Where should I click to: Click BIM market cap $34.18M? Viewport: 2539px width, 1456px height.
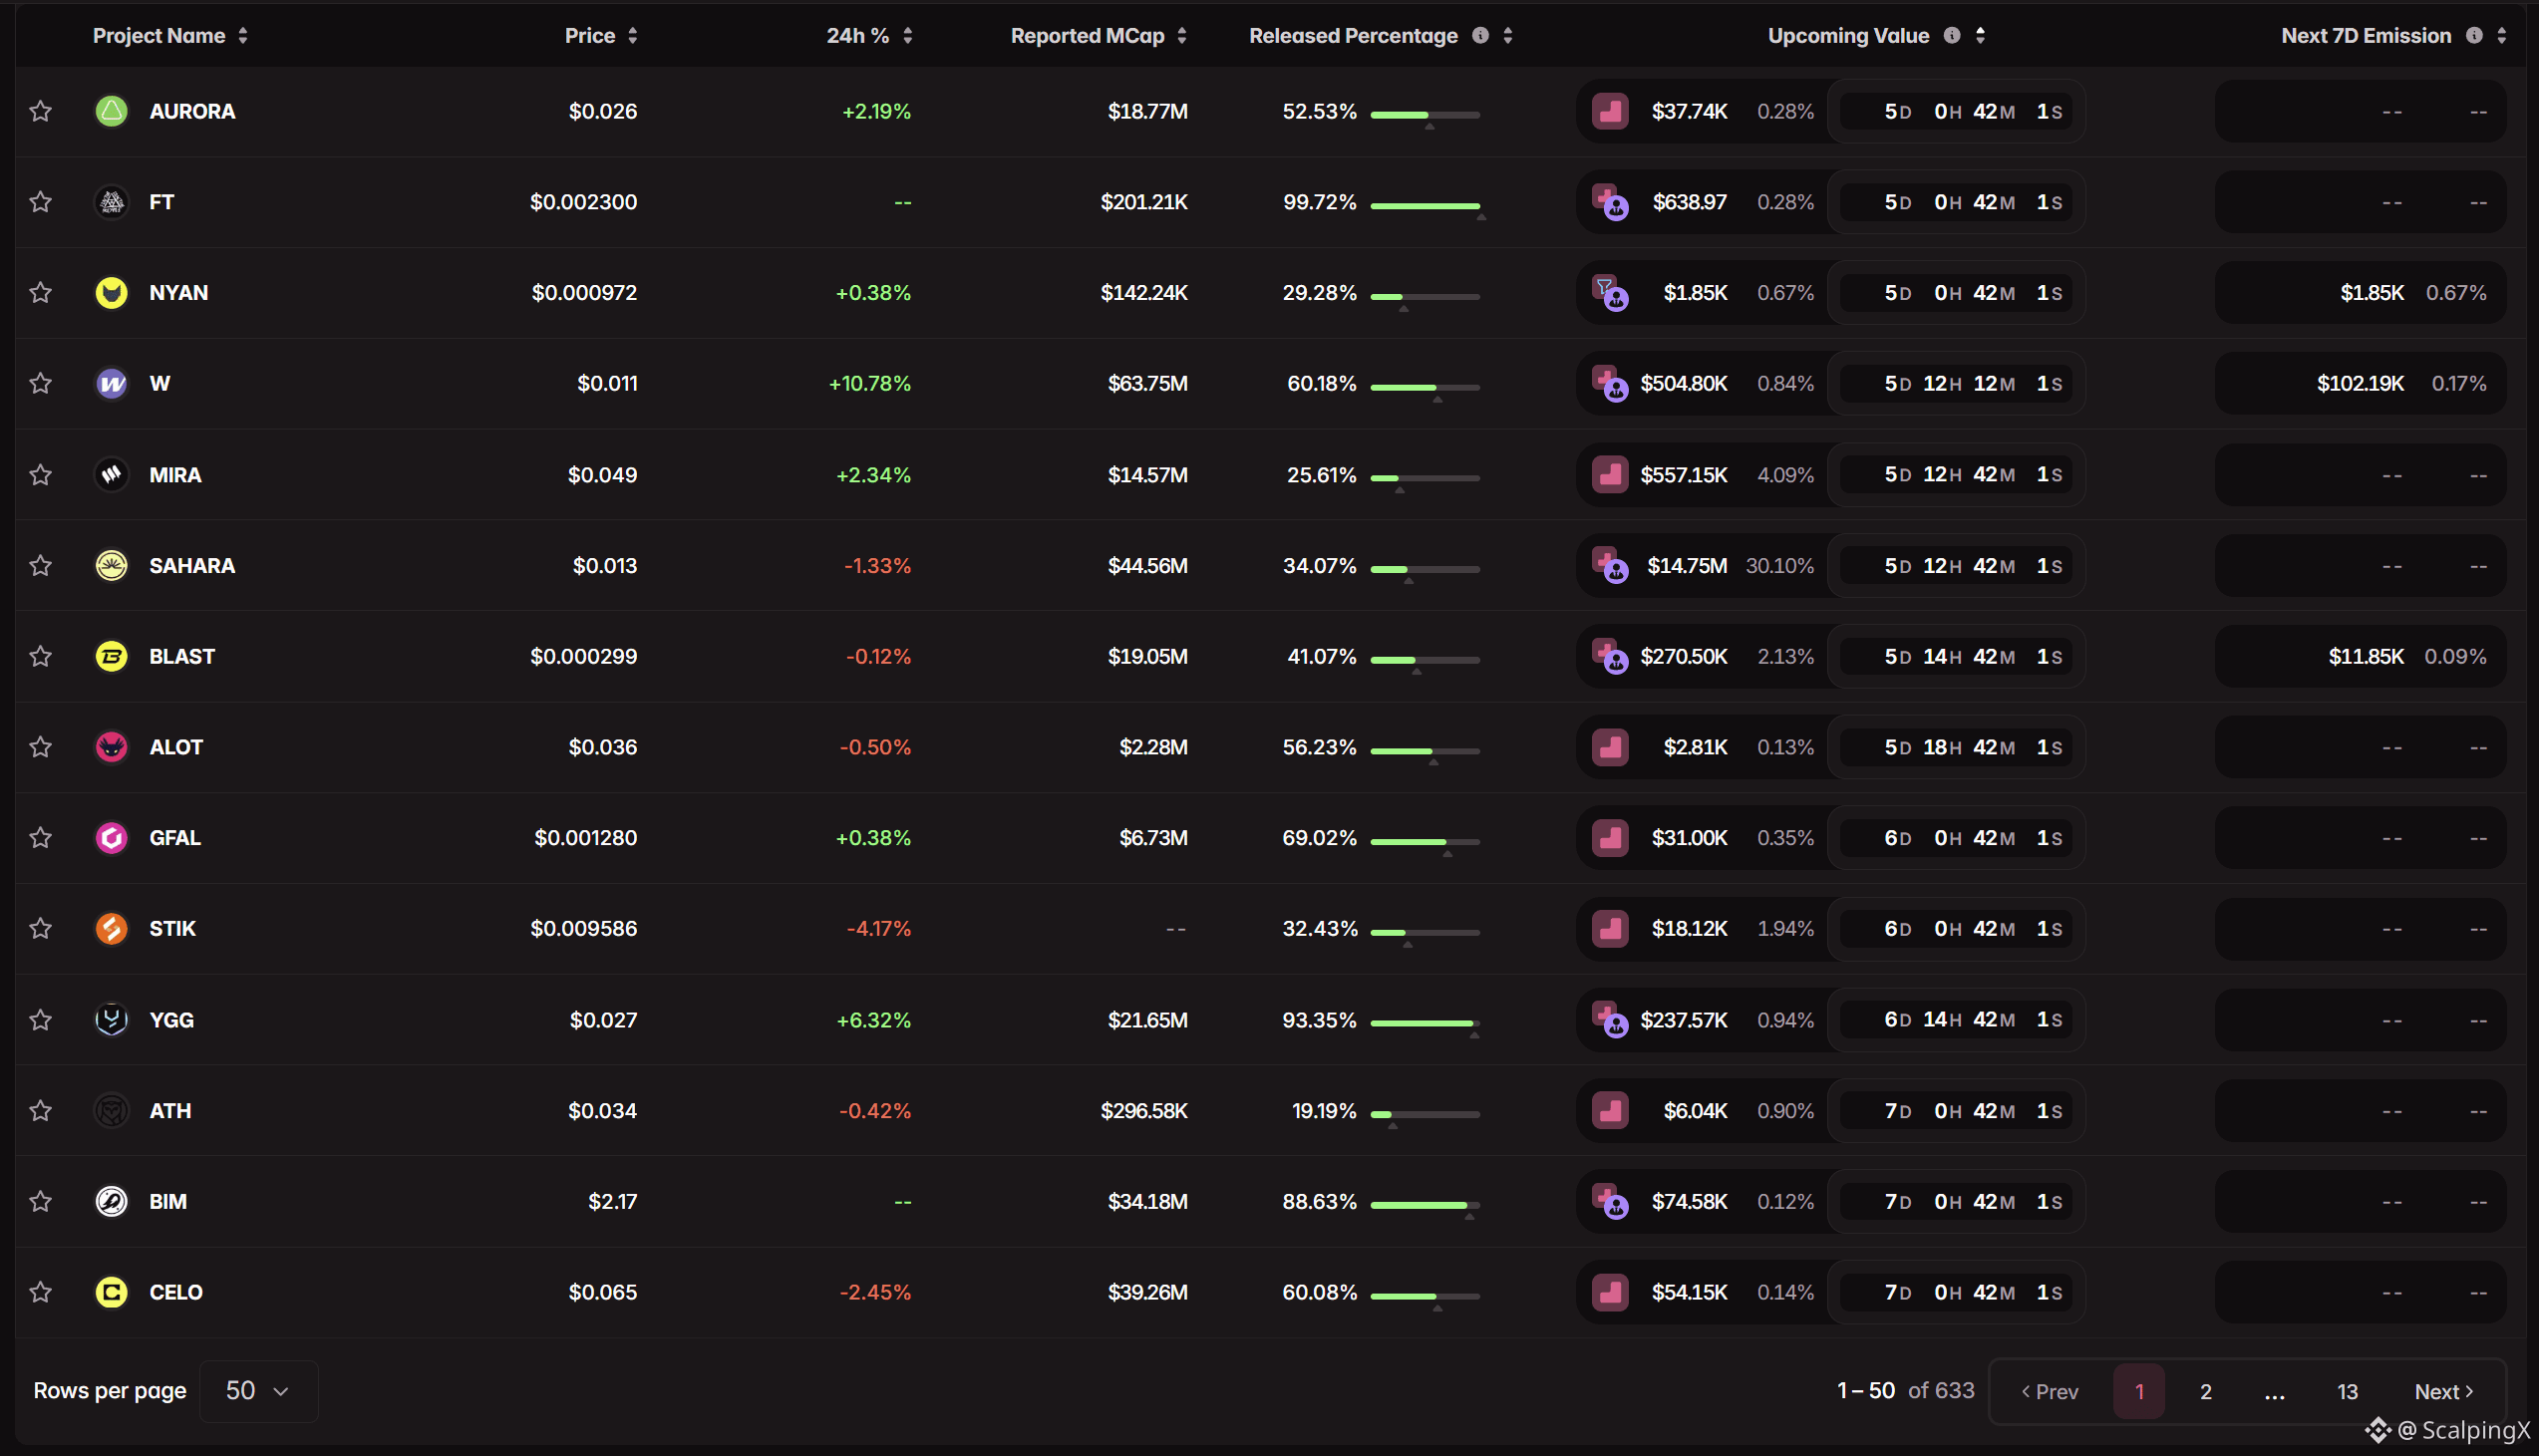[x=1147, y=1201]
